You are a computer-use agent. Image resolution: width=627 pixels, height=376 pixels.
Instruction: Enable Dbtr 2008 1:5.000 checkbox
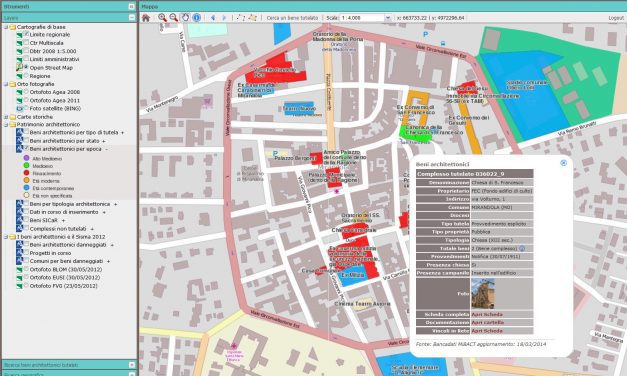pyautogui.click(x=26, y=51)
